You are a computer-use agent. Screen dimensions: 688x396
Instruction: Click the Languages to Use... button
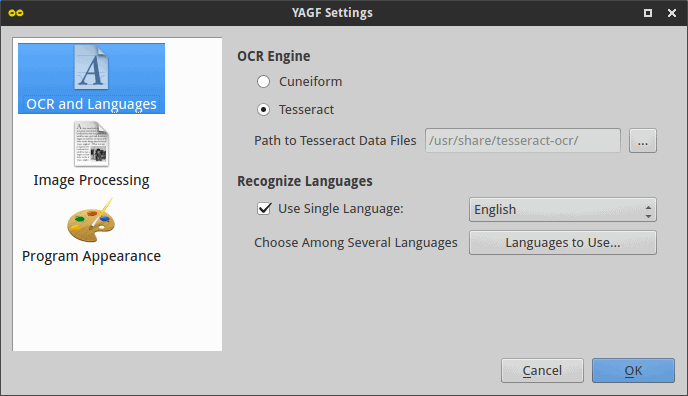pos(563,243)
